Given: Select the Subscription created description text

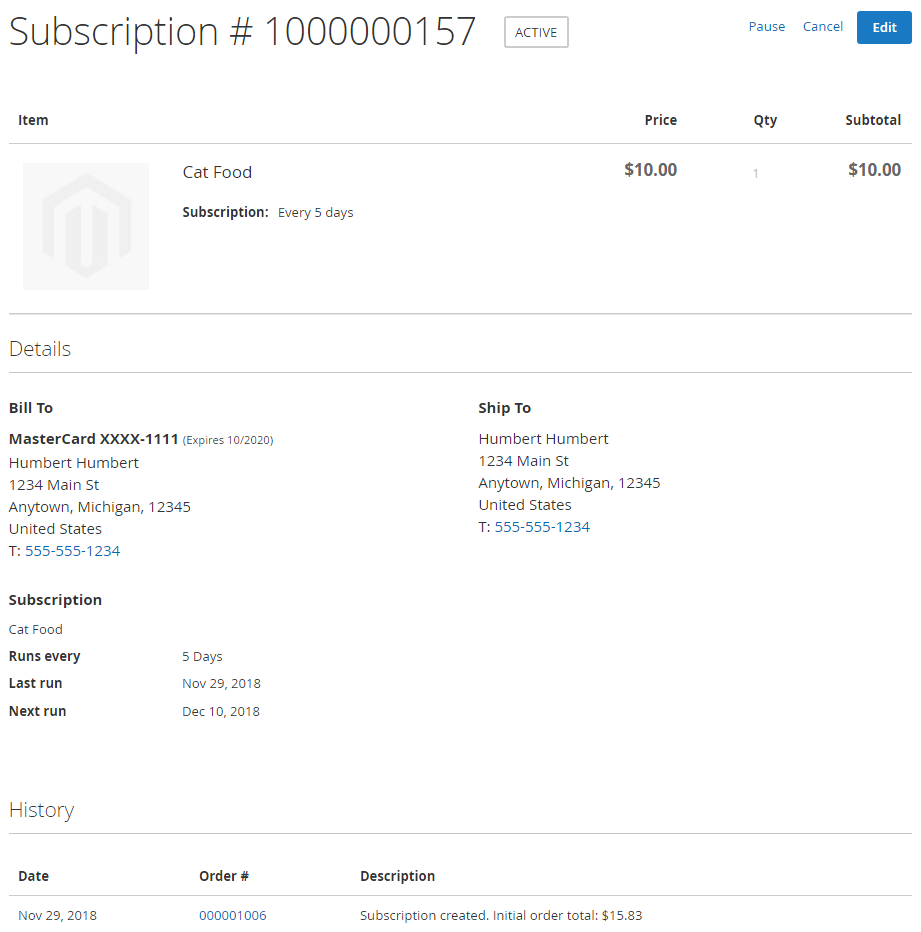Looking at the screenshot, I should point(501,915).
